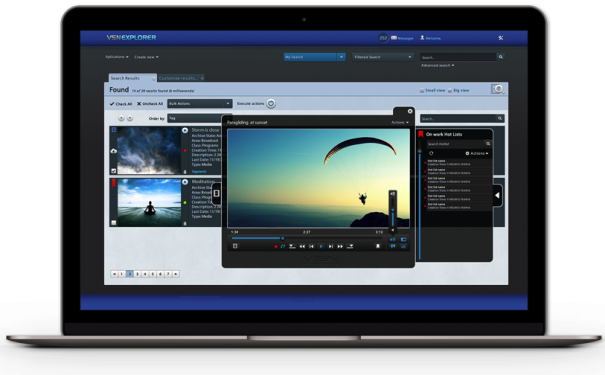Go to results page 3
The image size is (605, 375).
[x=137, y=274]
